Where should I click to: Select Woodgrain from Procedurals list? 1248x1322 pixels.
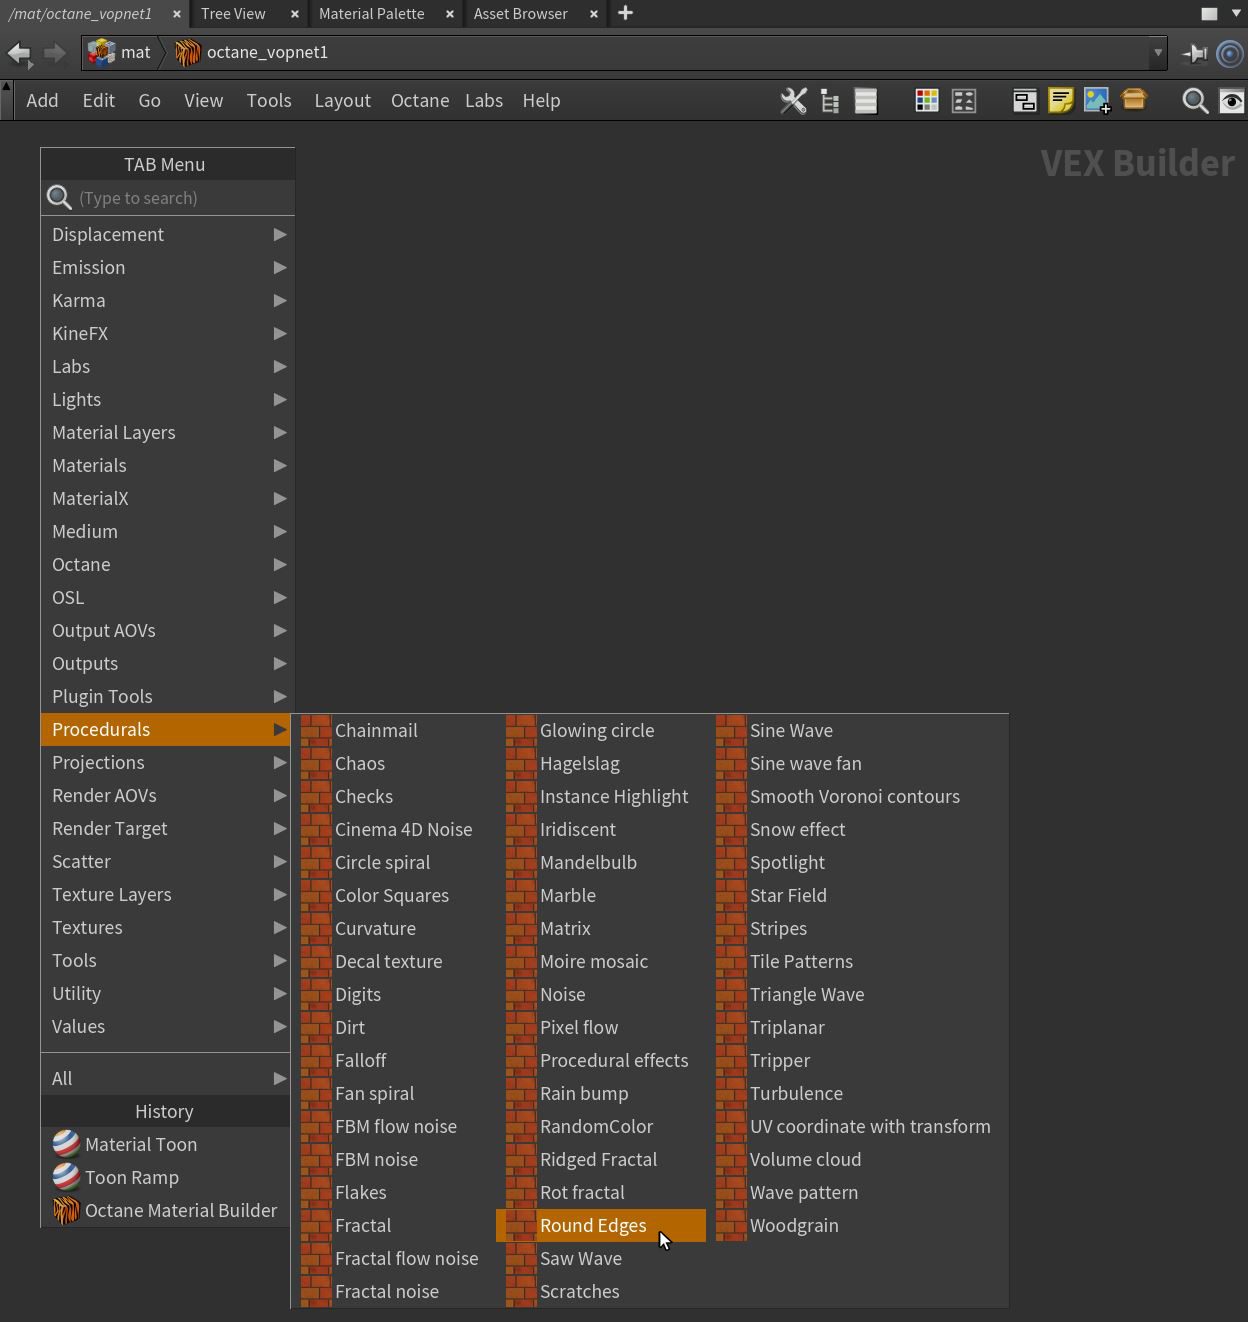[x=794, y=1225]
